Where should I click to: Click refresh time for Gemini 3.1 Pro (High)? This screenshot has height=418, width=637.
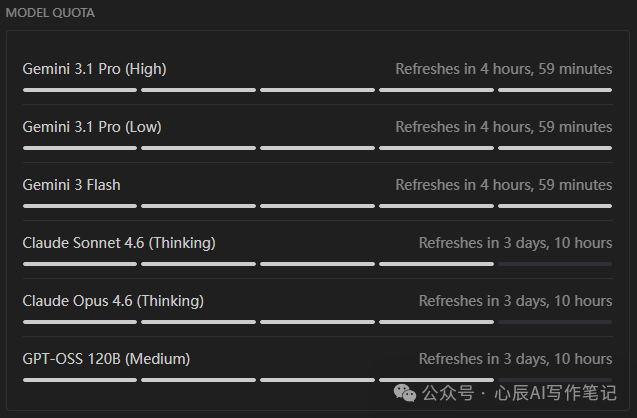pyautogui.click(x=503, y=69)
